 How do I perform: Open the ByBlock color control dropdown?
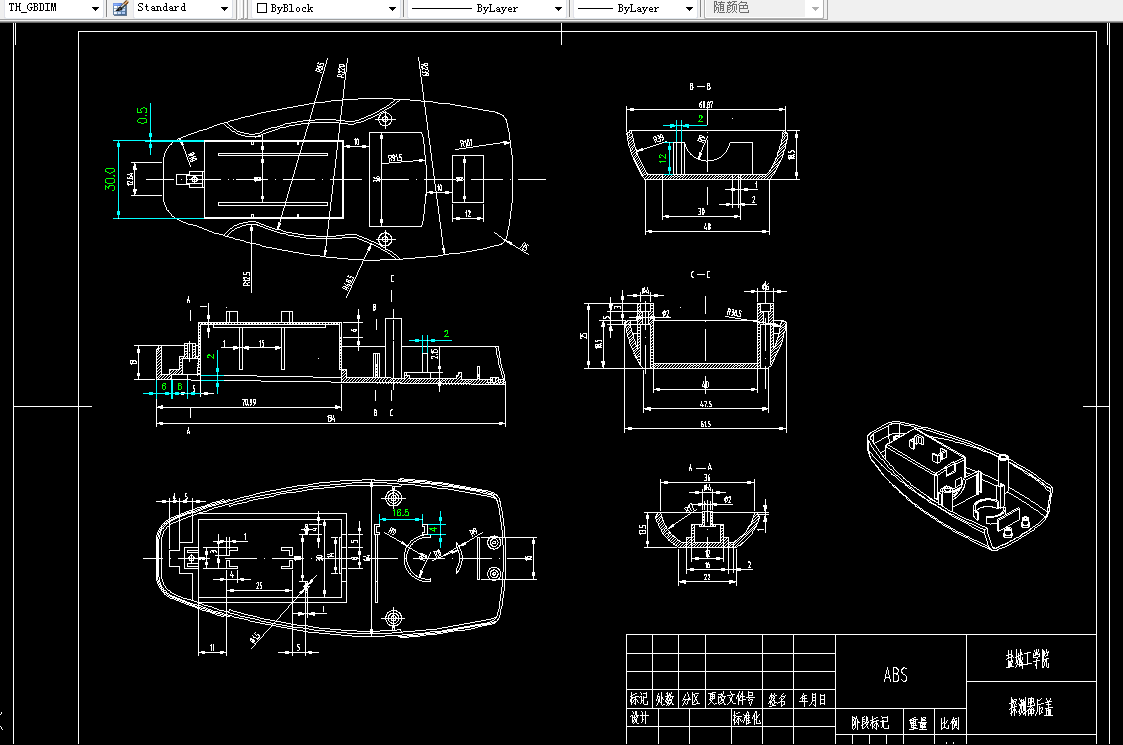coord(392,8)
